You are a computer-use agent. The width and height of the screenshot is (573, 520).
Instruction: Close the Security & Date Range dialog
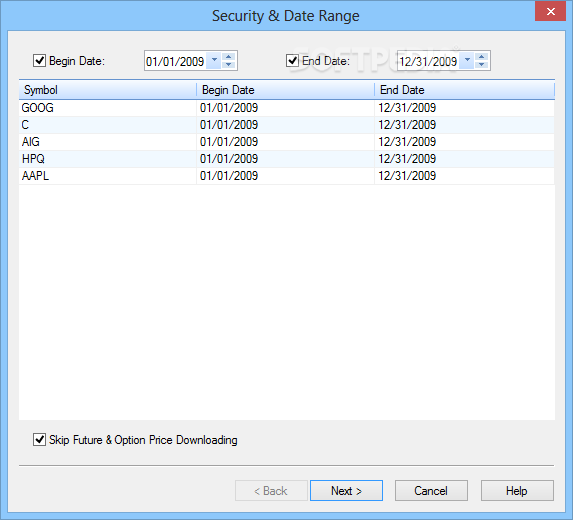[x=551, y=11]
